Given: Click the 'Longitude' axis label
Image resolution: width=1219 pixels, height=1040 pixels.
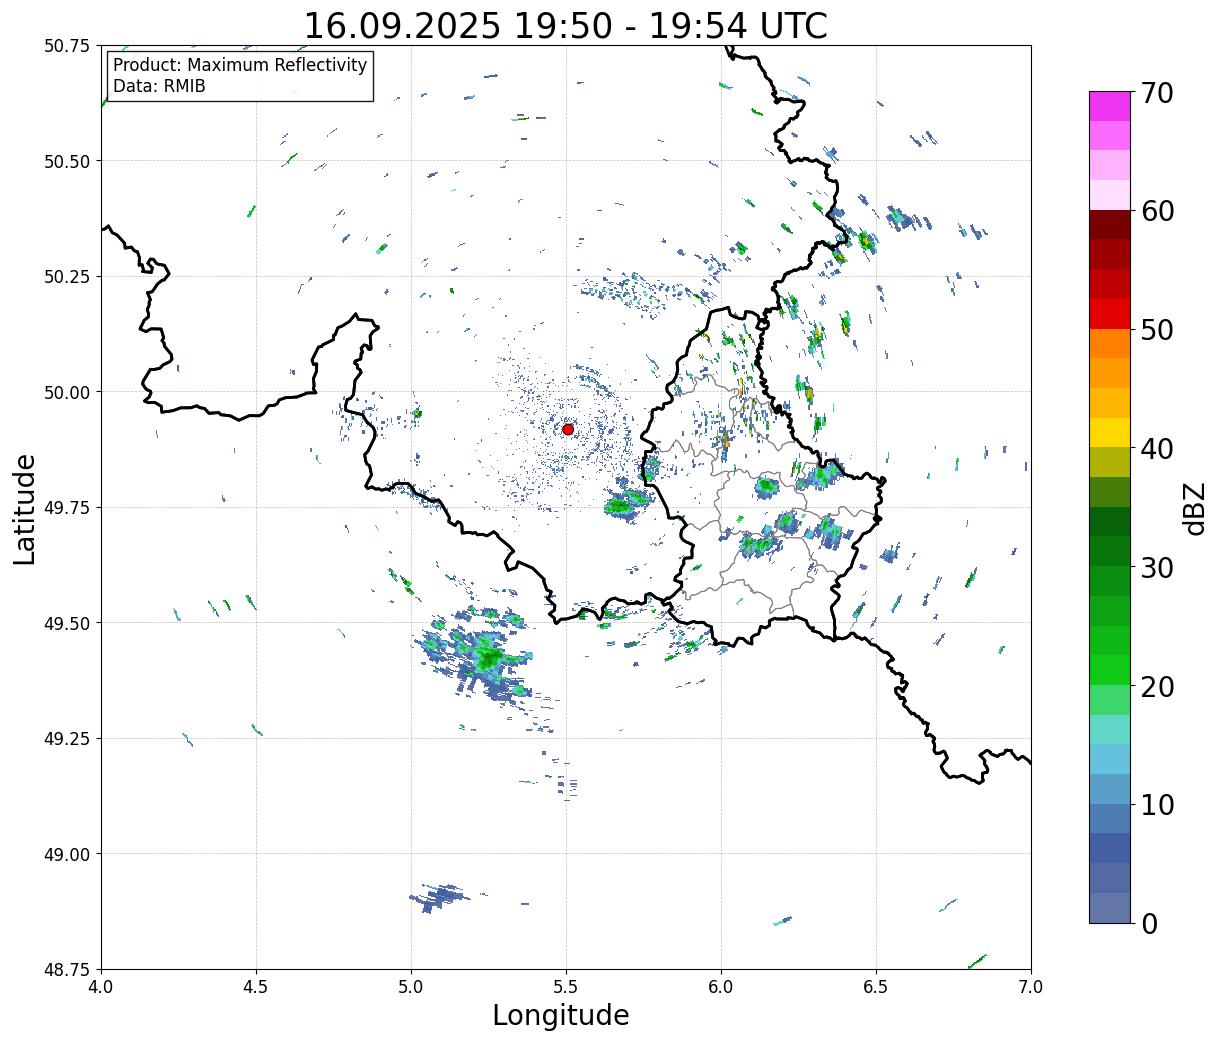Looking at the screenshot, I should pyautogui.click(x=561, y=1015).
